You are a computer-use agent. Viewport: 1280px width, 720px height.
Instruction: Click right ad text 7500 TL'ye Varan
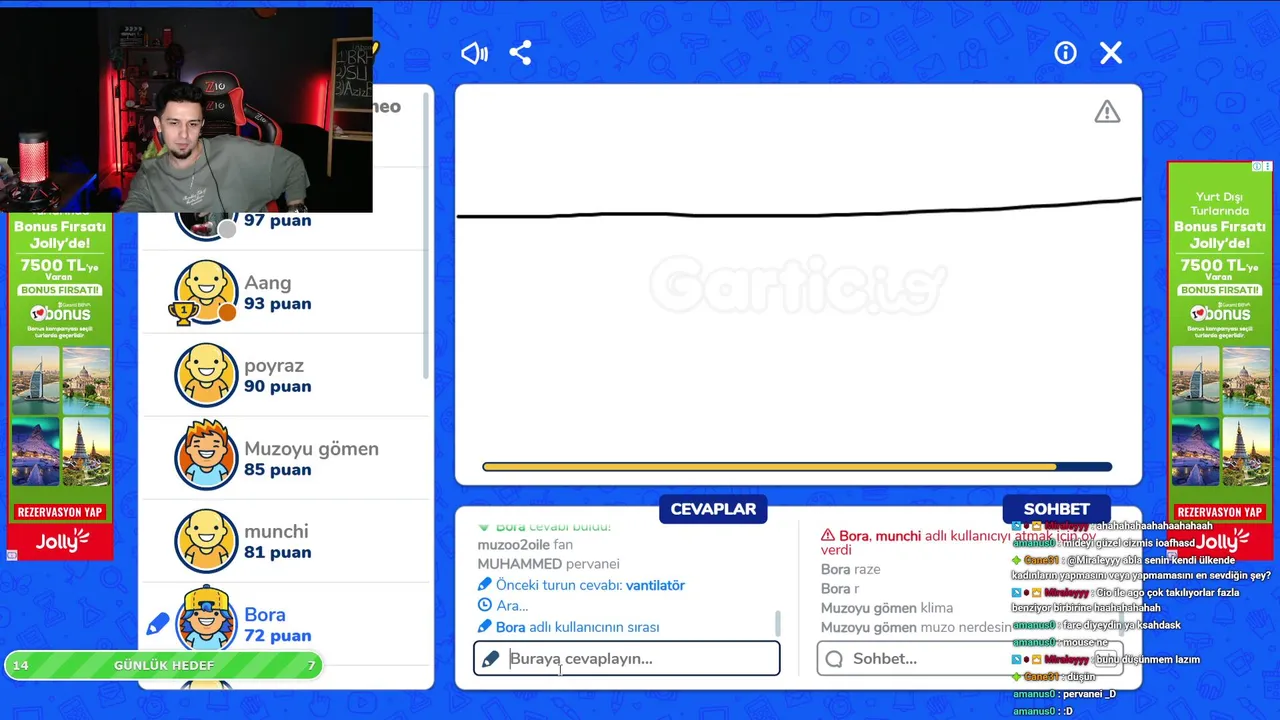(x=1218, y=268)
